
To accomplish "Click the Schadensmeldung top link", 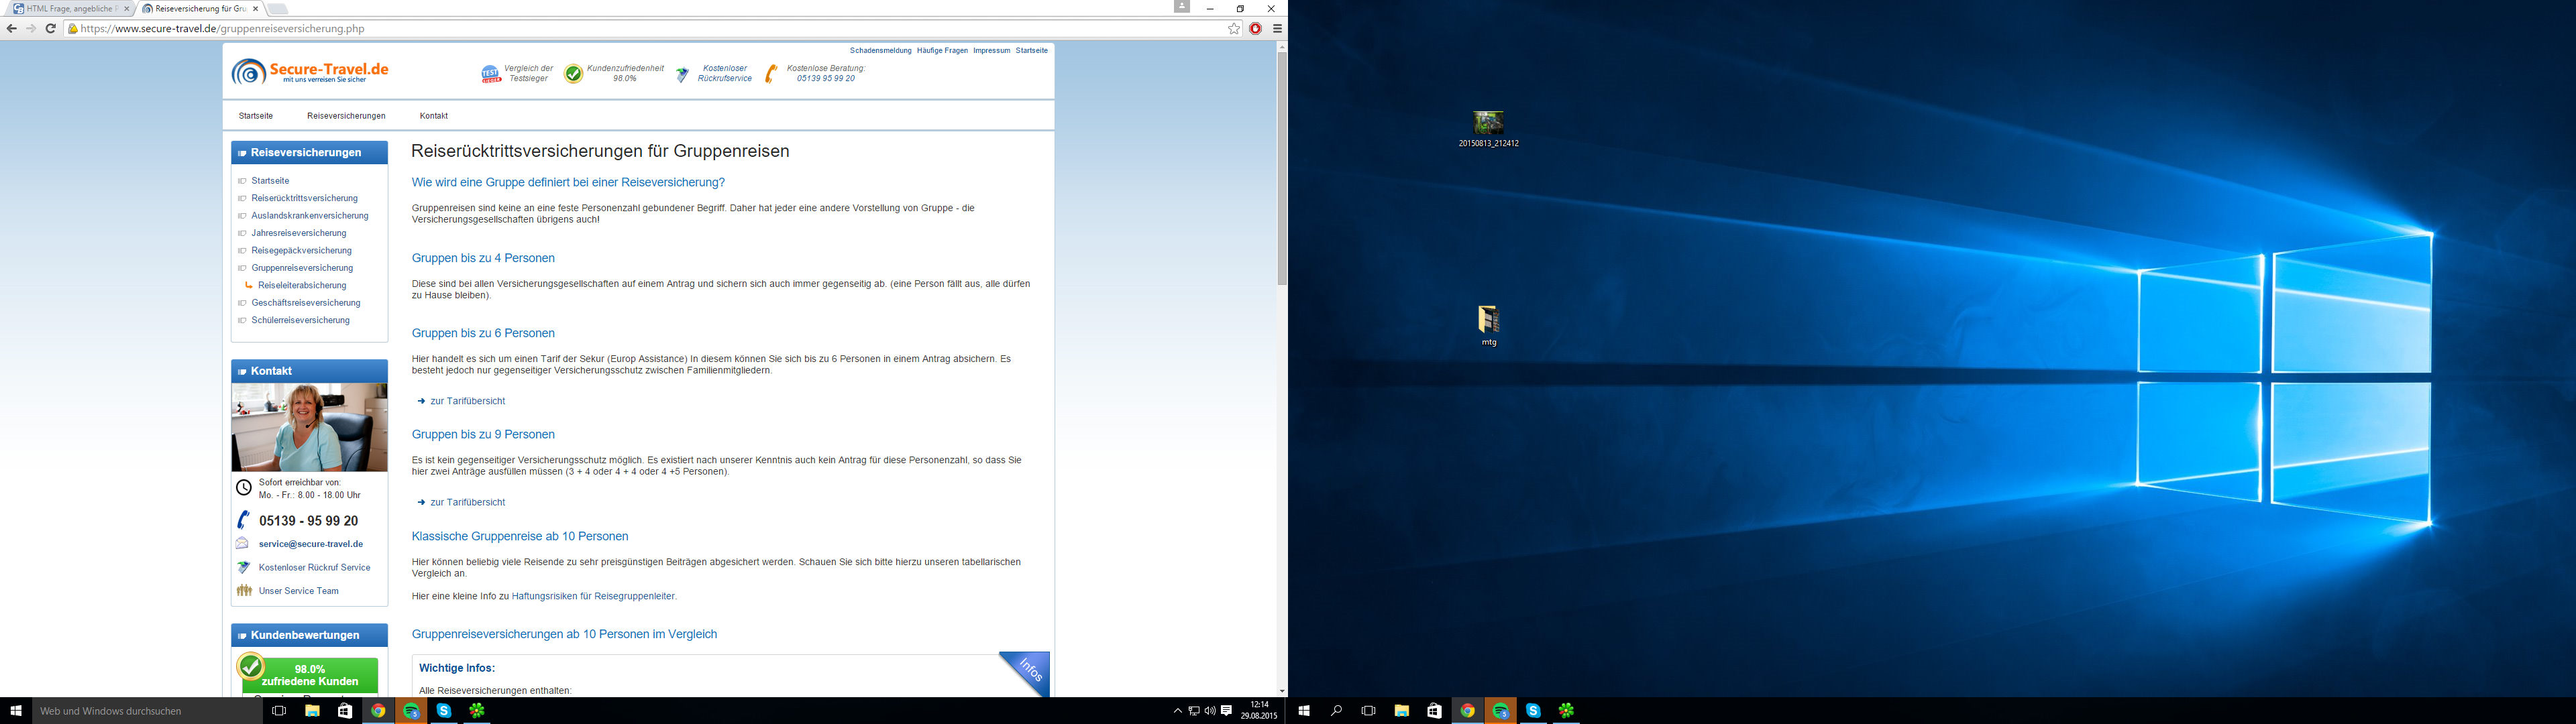I will click(x=880, y=50).
